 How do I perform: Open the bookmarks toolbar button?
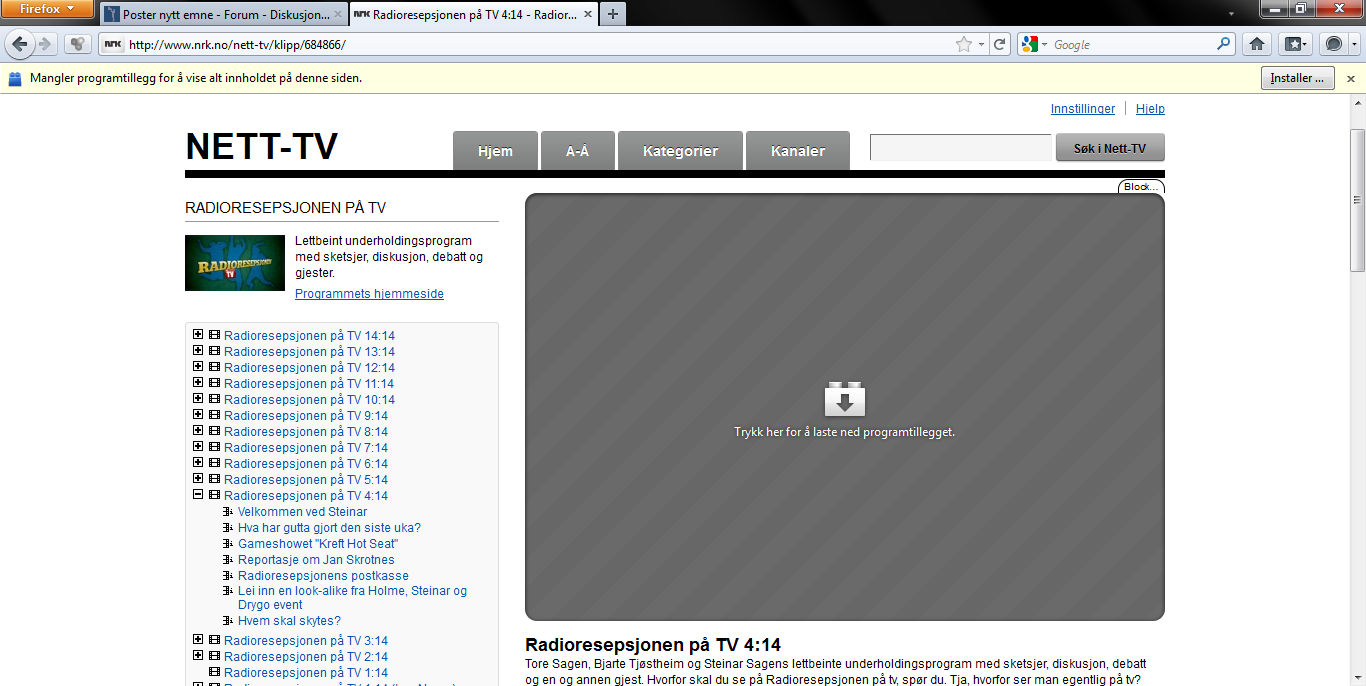1294,44
